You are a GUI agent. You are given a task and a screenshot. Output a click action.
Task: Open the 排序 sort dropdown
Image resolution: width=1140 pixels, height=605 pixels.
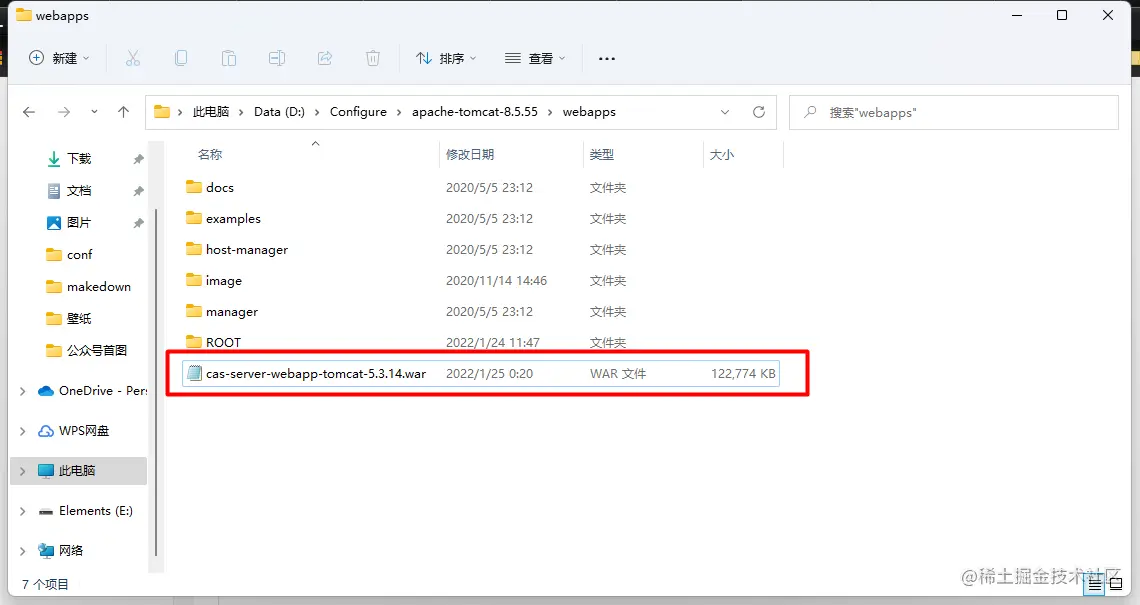[x=446, y=58]
